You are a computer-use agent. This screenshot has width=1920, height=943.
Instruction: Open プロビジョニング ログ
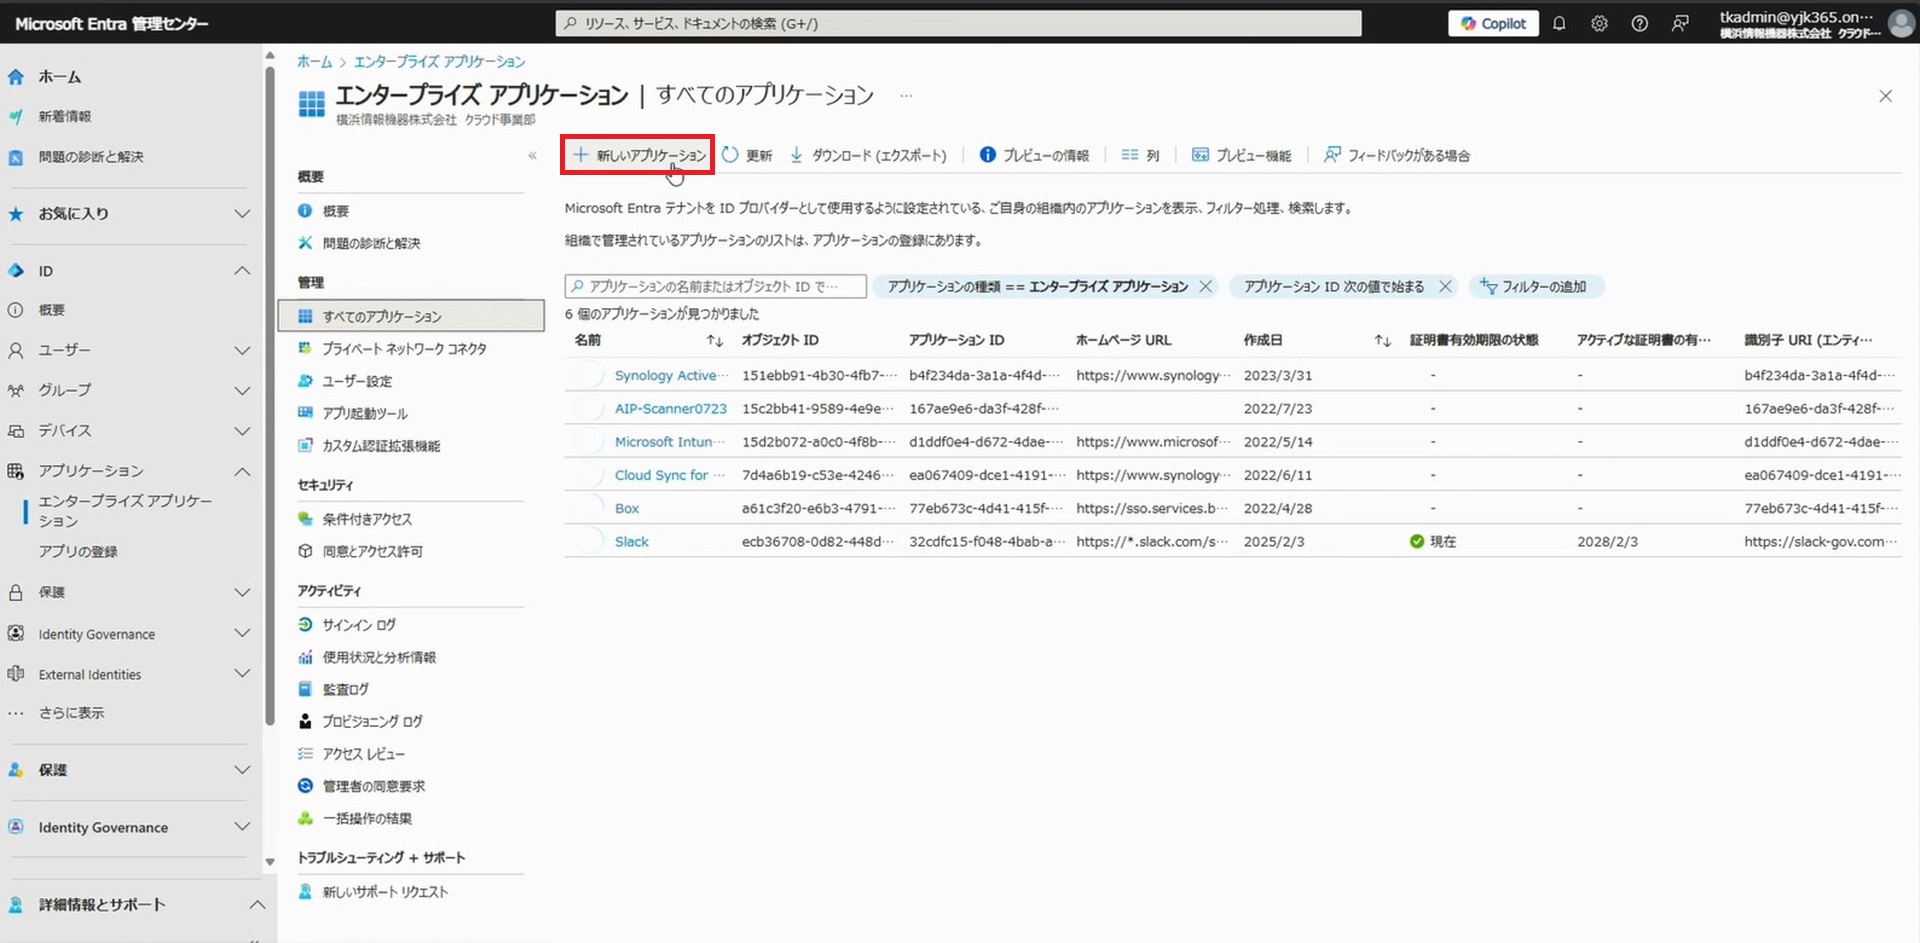coord(372,721)
